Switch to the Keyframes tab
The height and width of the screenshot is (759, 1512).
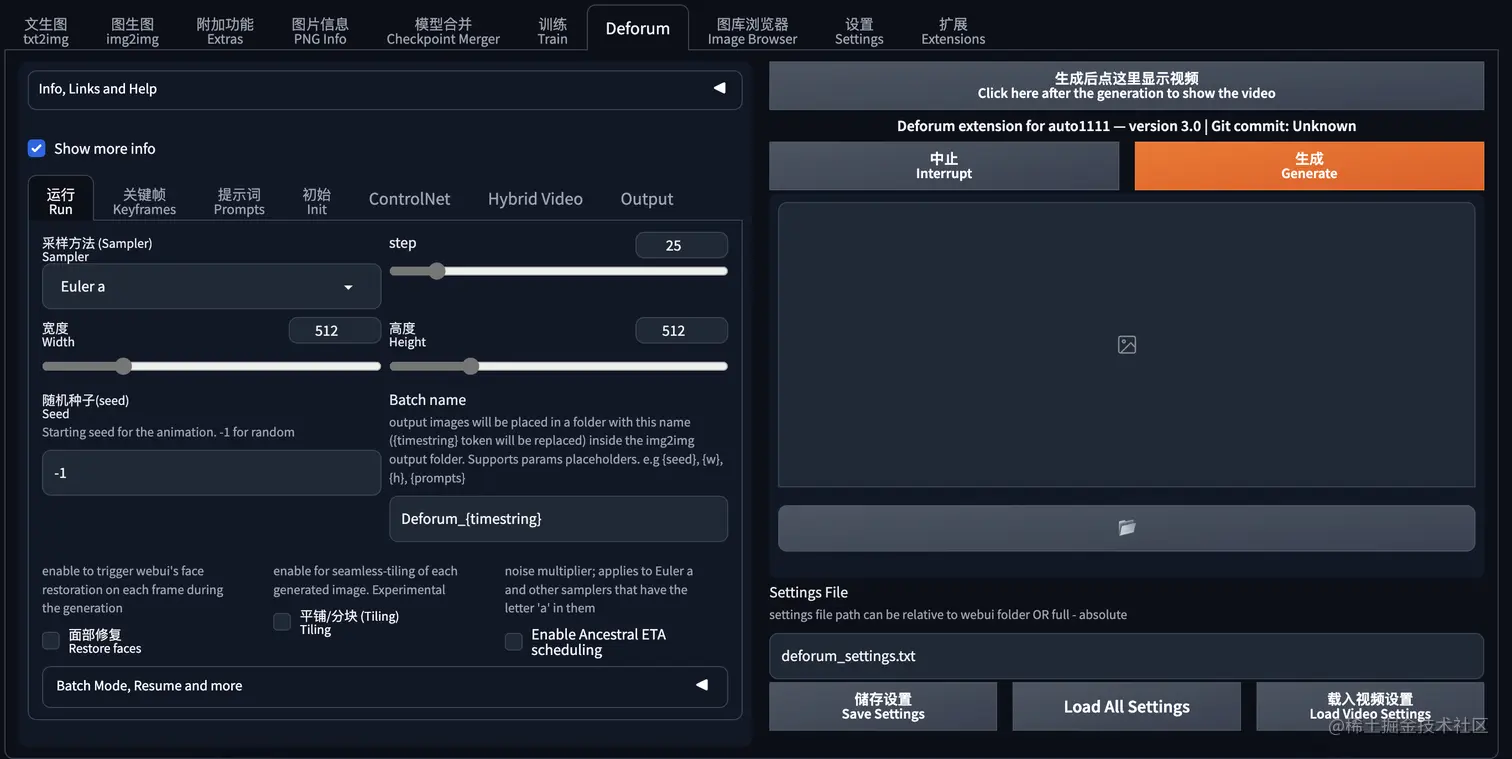[x=144, y=198]
